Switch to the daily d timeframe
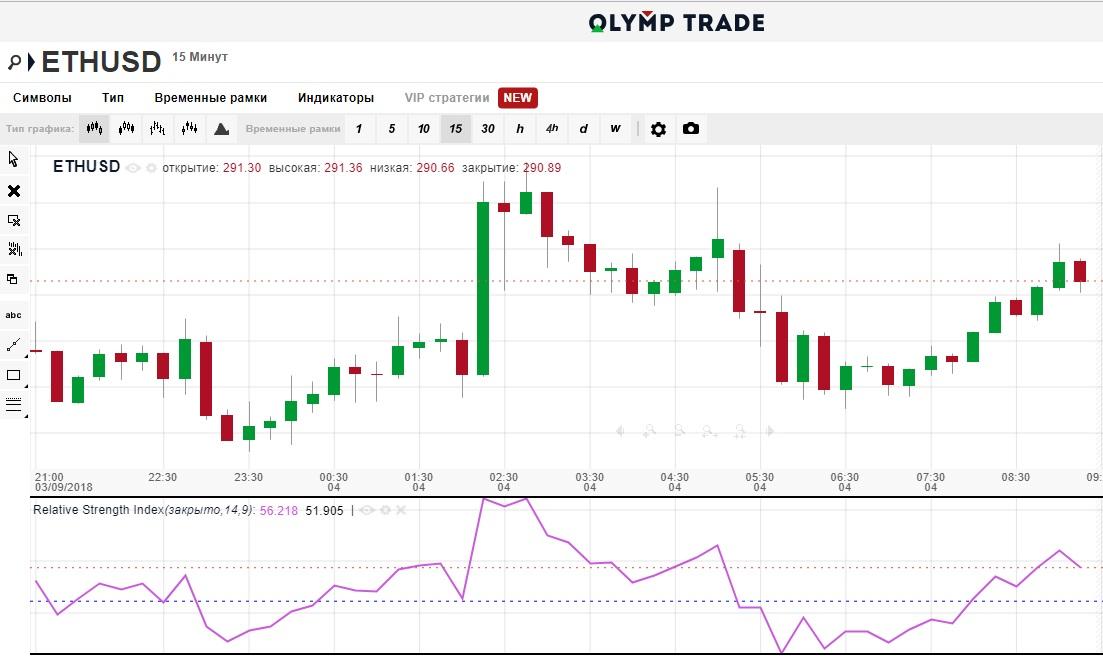Viewport: 1103px width, 670px height. click(x=584, y=129)
